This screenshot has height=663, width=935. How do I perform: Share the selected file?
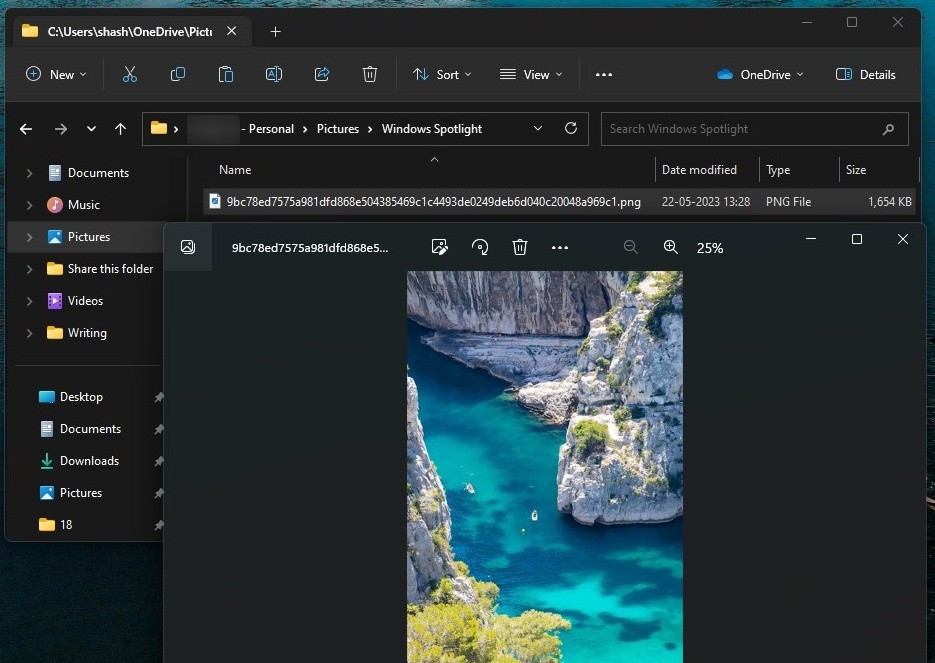point(321,74)
